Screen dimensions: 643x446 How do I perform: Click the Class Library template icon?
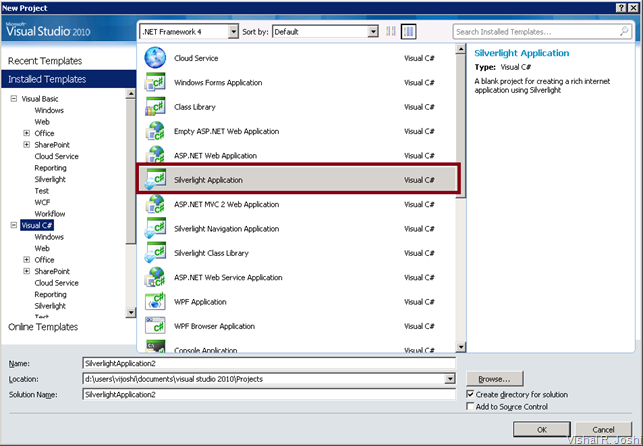pyautogui.click(x=155, y=107)
